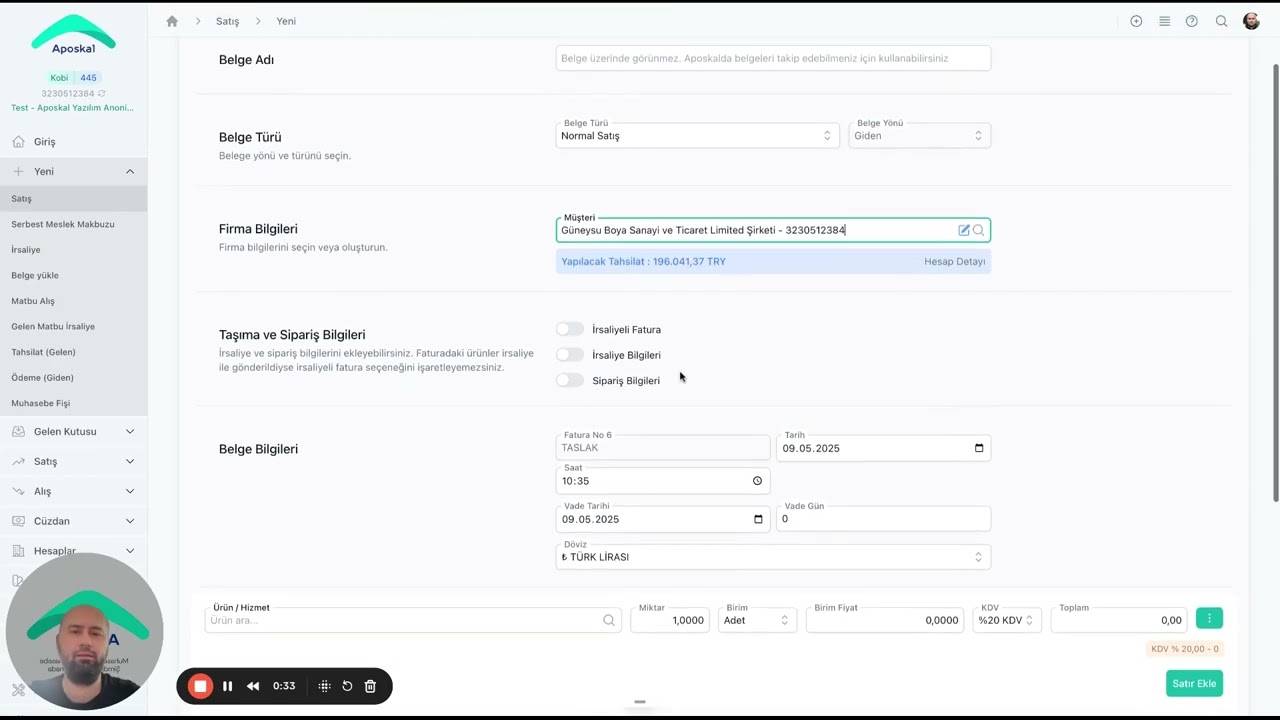Focus the Miktar quantity field
The height and width of the screenshot is (720, 1280).
[670, 620]
